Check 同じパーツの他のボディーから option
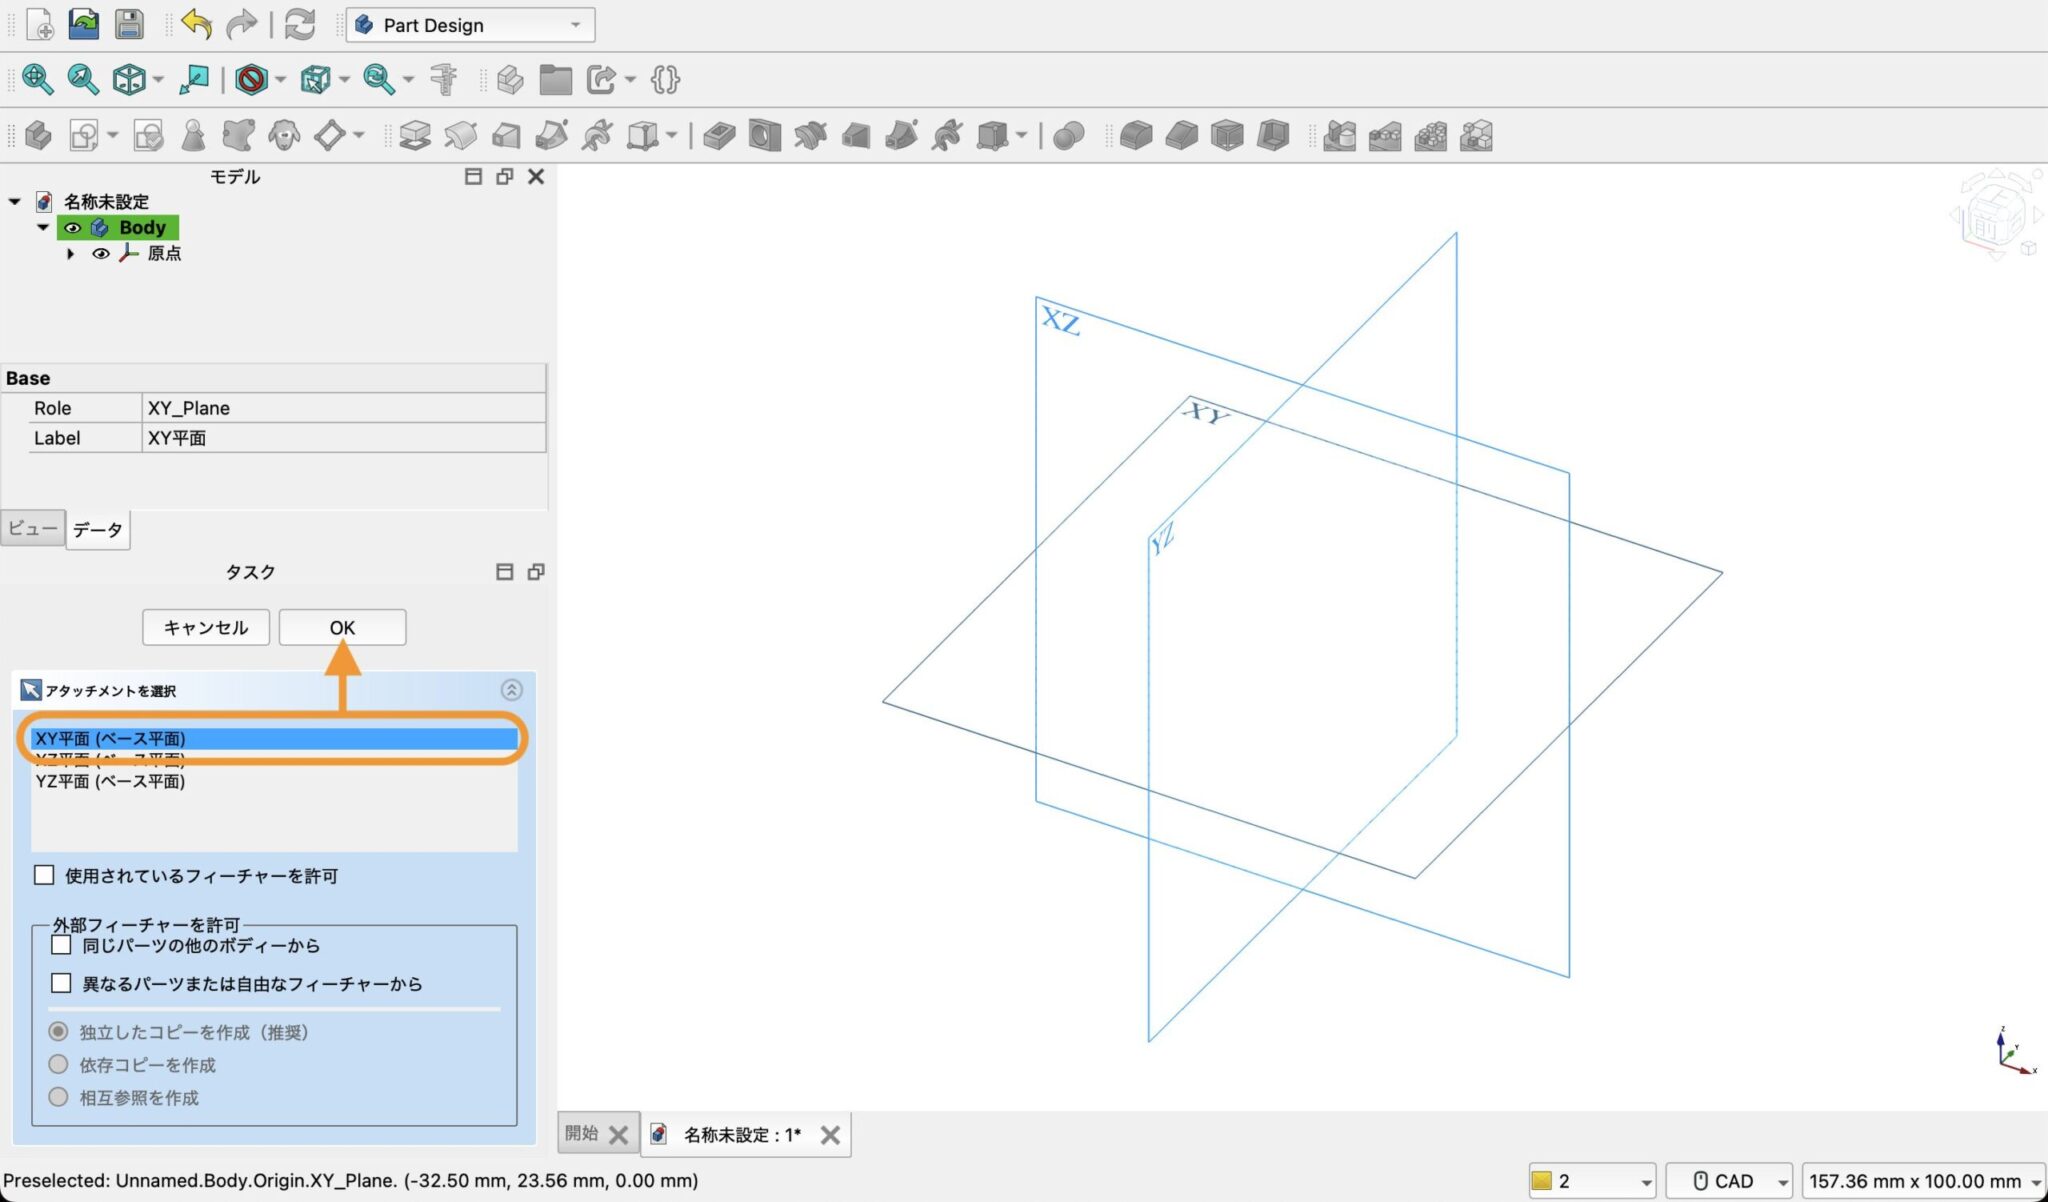The height and width of the screenshot is (1202, 2048). [x=61, y=945]
